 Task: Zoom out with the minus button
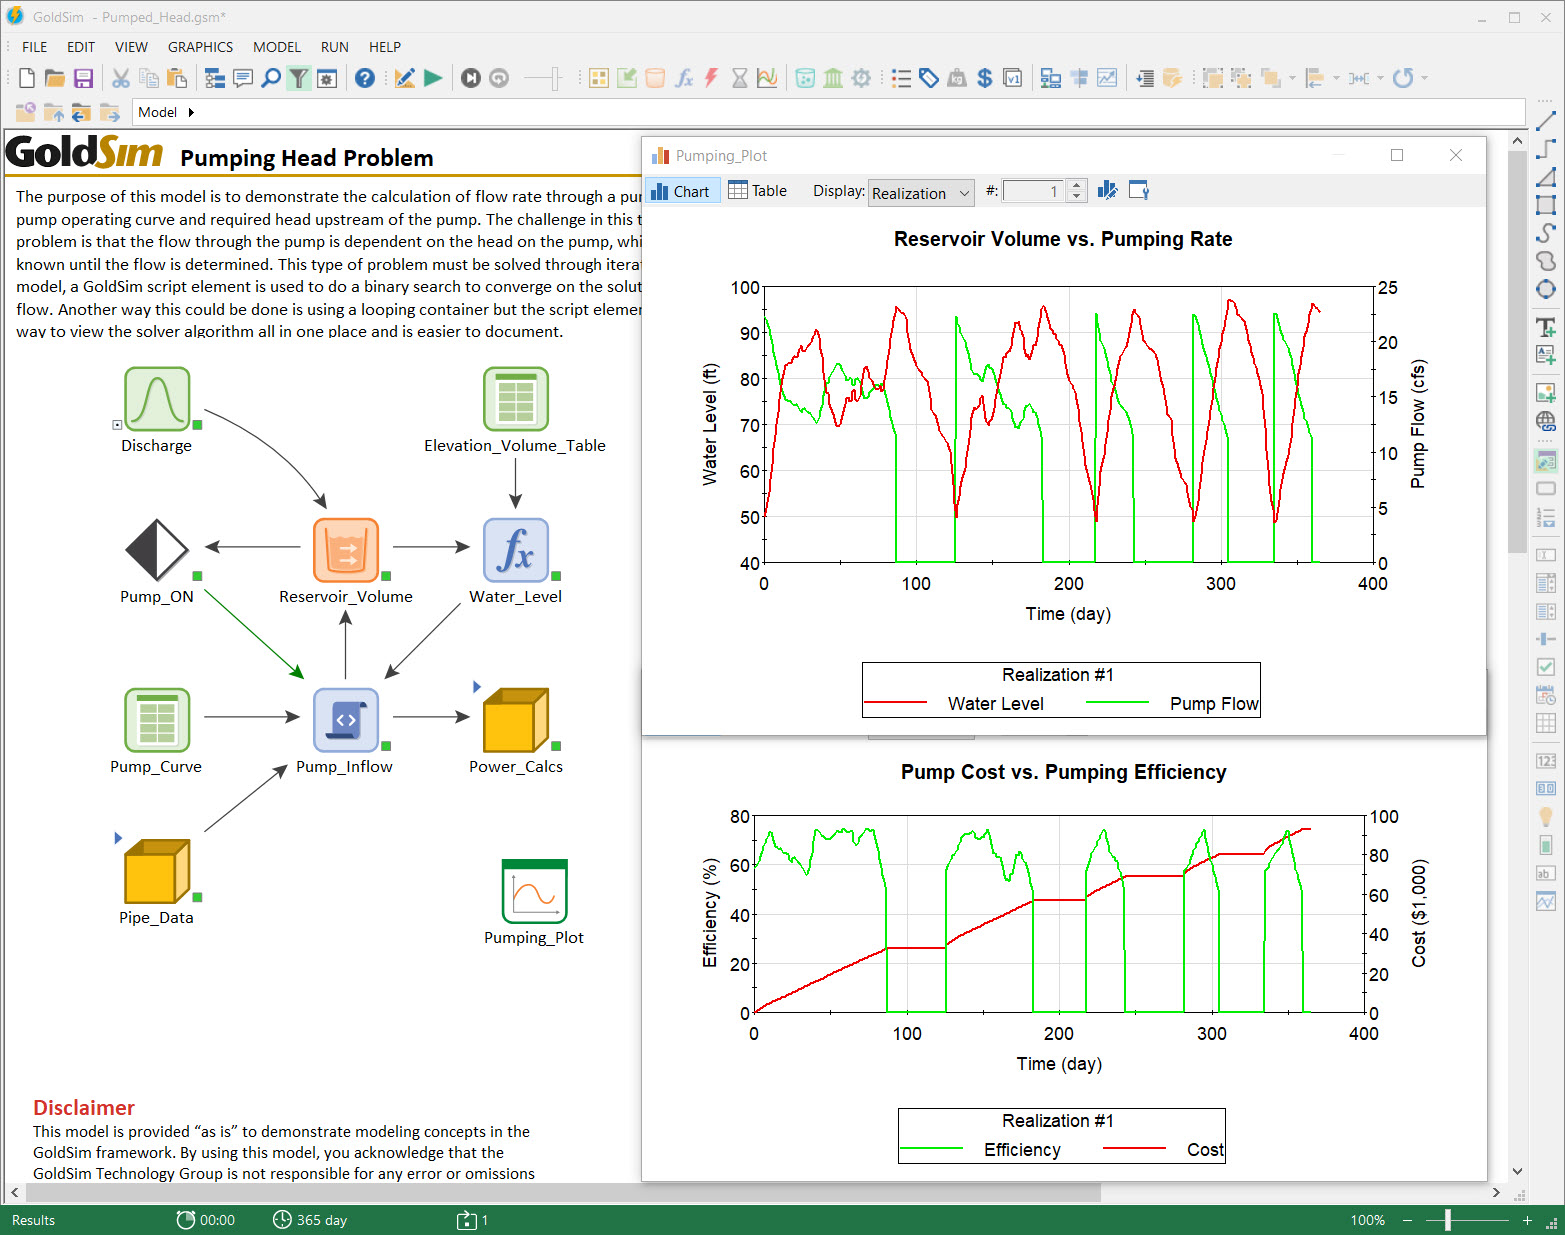(1408, 1220)
